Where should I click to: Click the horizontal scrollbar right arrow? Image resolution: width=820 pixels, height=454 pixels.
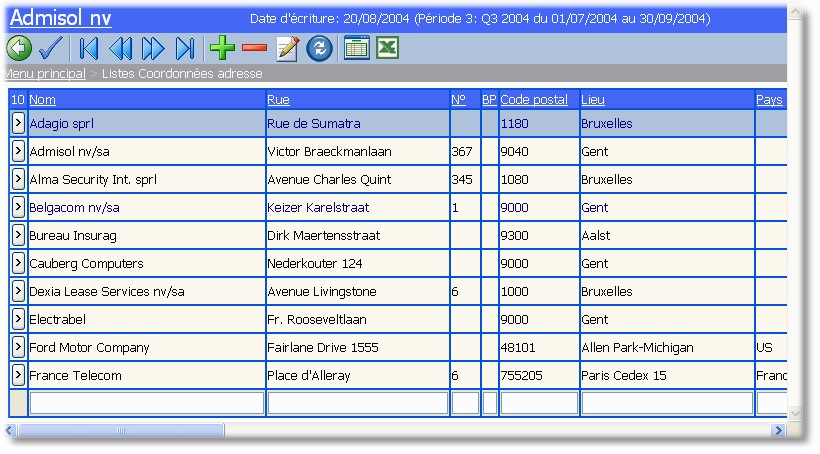(x=778, y=430)
